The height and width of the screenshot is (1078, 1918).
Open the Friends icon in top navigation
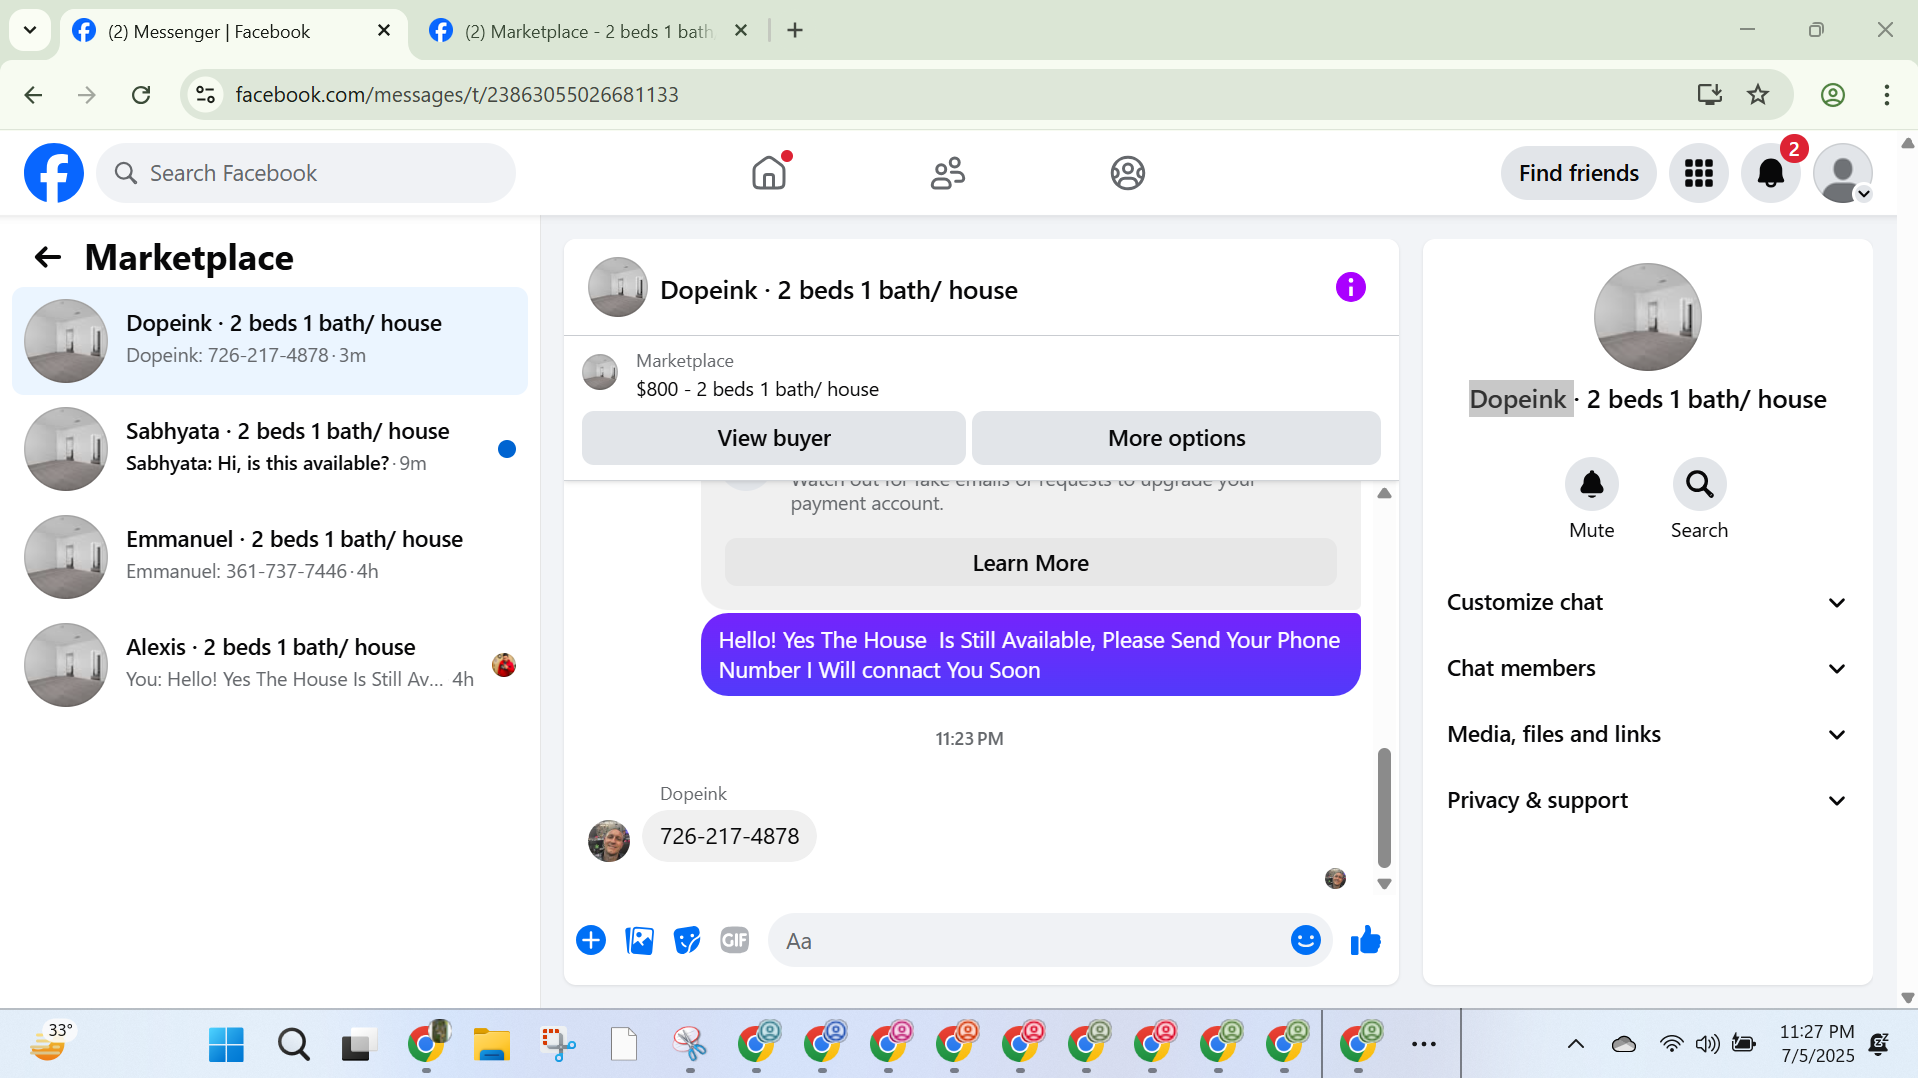pos(948,173)
